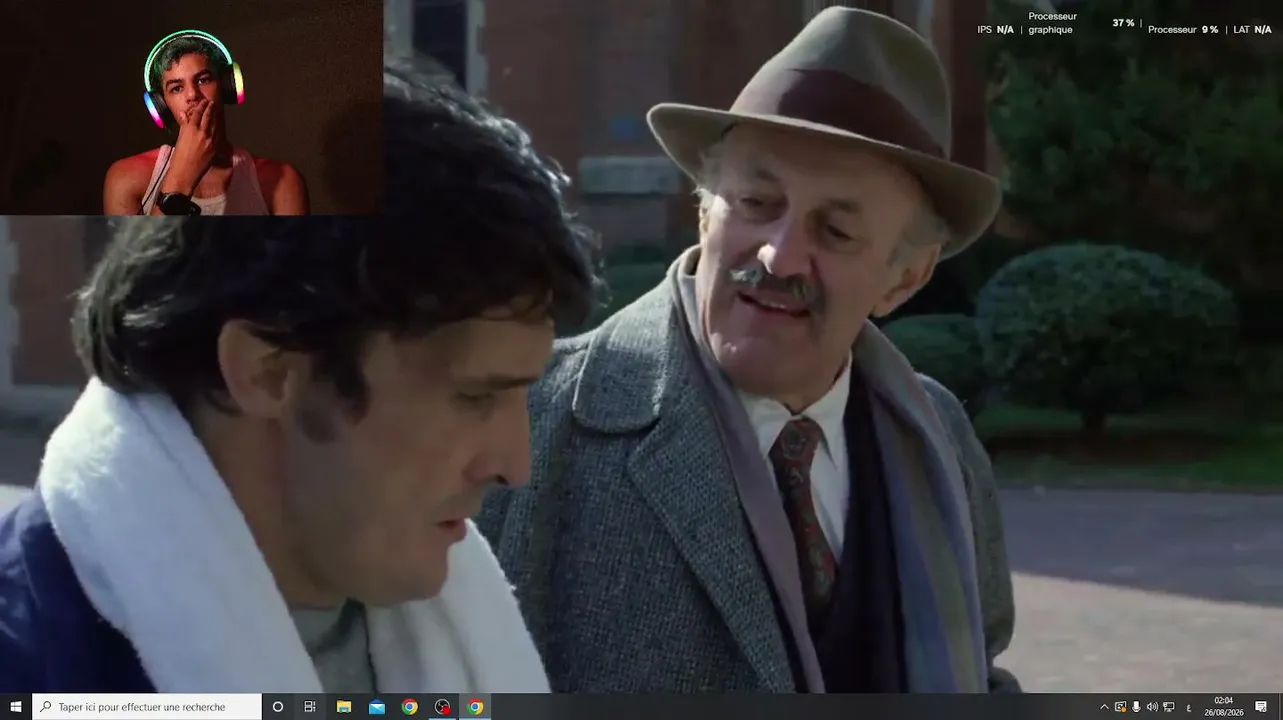Click the LAT N/A overlay readout

point(1252,30)
